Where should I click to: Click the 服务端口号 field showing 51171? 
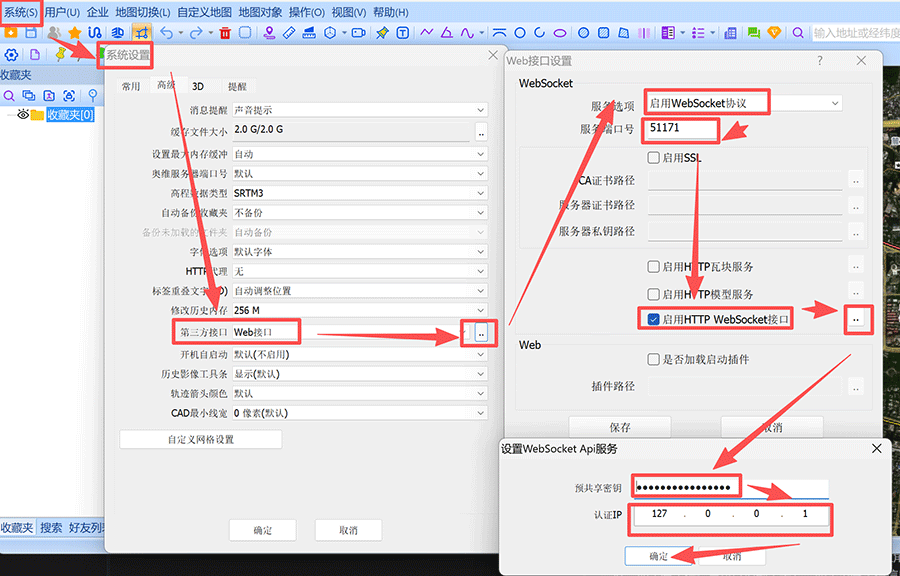pyautogui.click(x=682, y=129)
